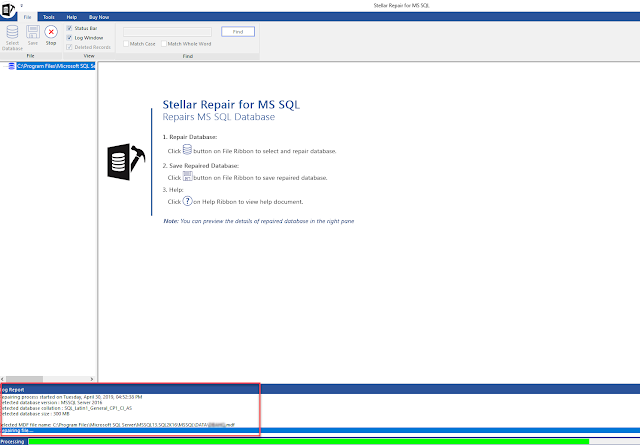Click the '1. Repair Database:' step text

point(190,137)
